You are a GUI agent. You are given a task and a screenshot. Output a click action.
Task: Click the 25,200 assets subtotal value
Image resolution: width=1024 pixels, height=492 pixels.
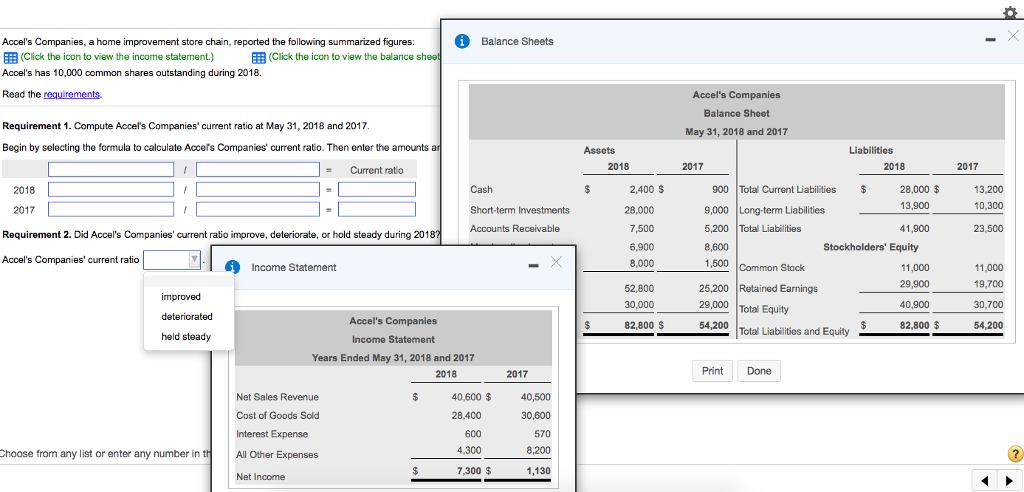click(x=714, y=288)
